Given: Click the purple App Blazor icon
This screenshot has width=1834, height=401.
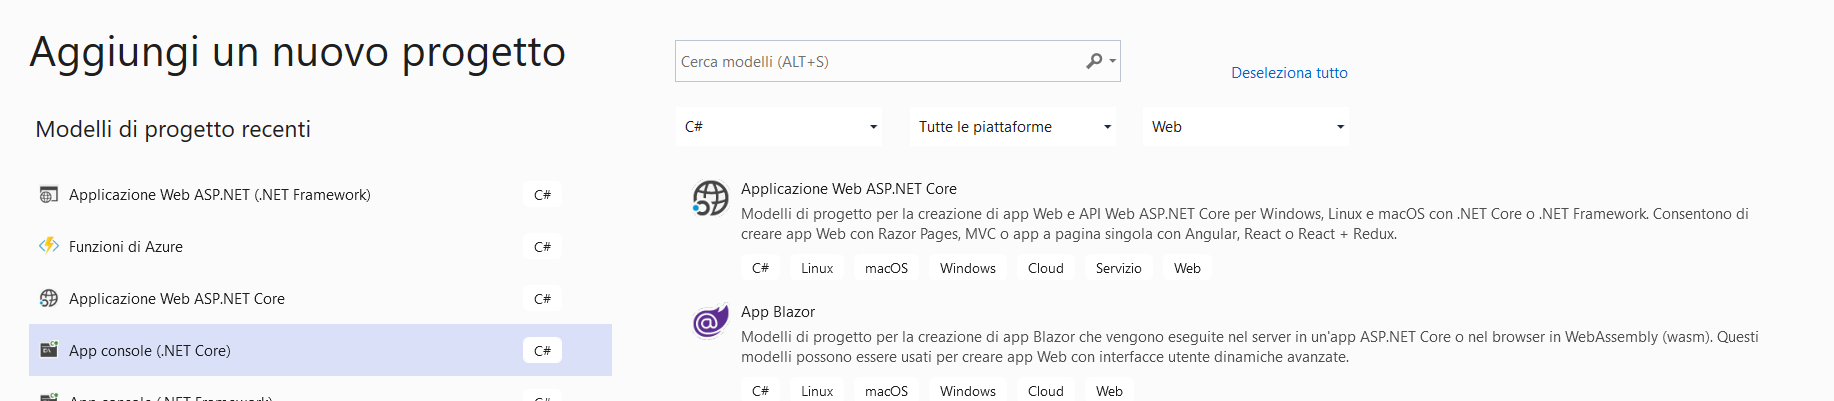Looking at the screenshot, I should point(710,322).
